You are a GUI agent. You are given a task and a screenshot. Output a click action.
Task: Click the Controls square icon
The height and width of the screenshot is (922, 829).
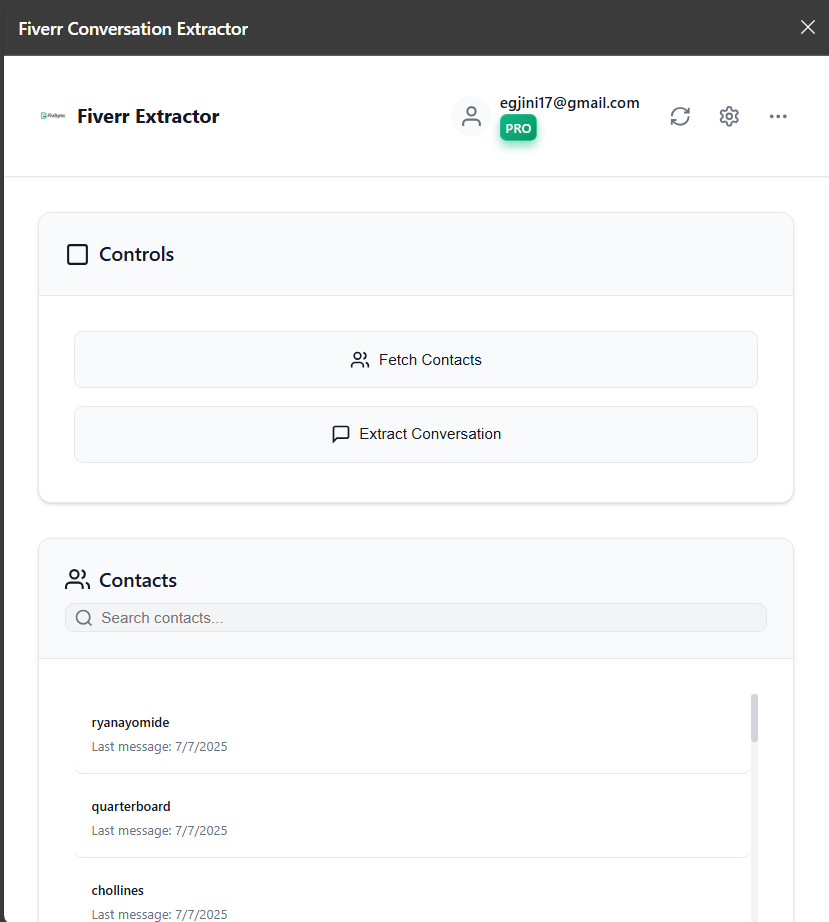(x=78, y=255)
